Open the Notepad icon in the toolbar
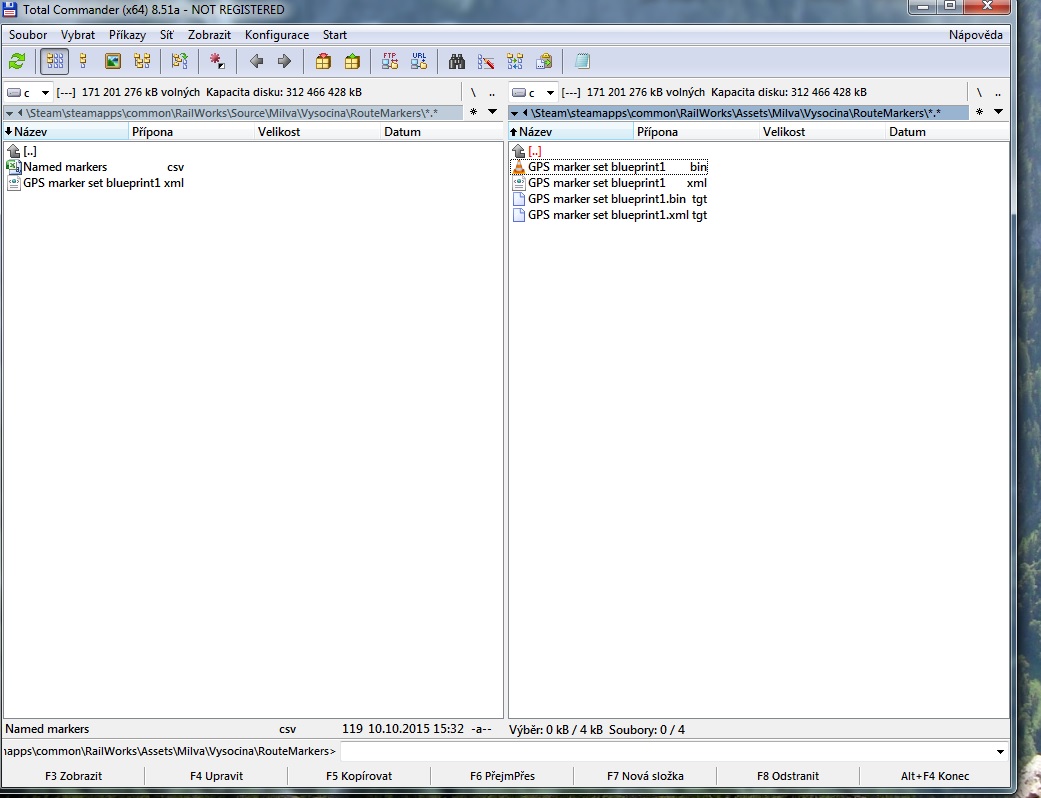This screenshot has width=1041, height=798. pos(582,62)
